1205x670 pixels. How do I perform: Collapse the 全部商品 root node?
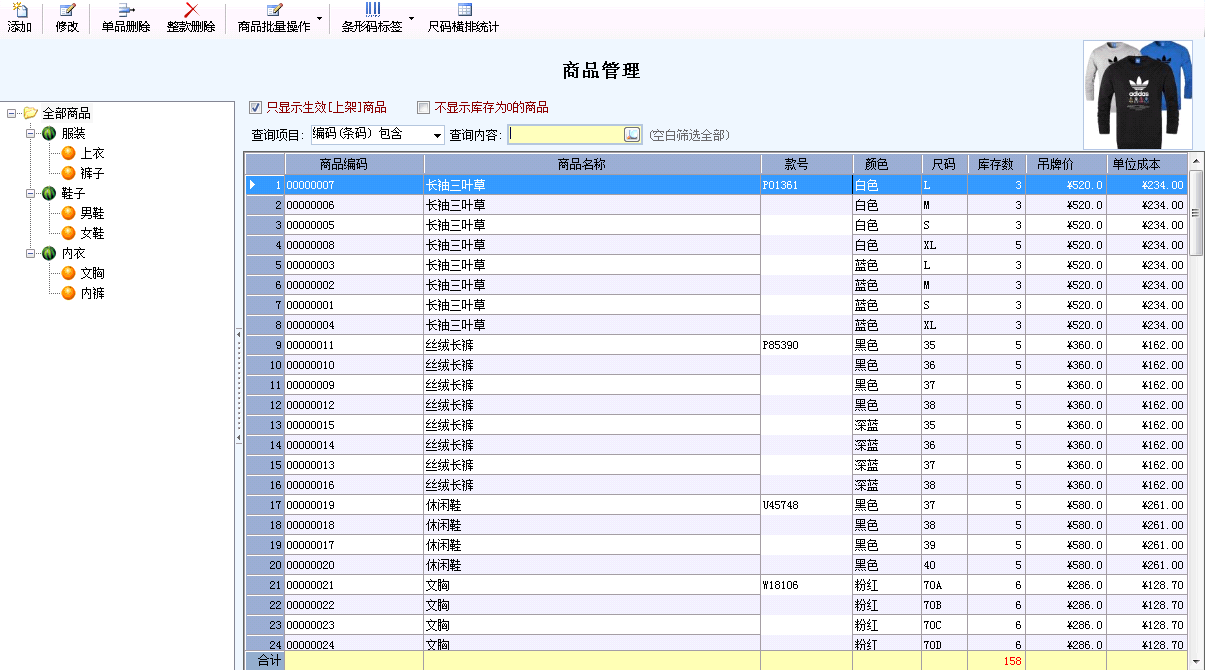click(x=11, y=113)
